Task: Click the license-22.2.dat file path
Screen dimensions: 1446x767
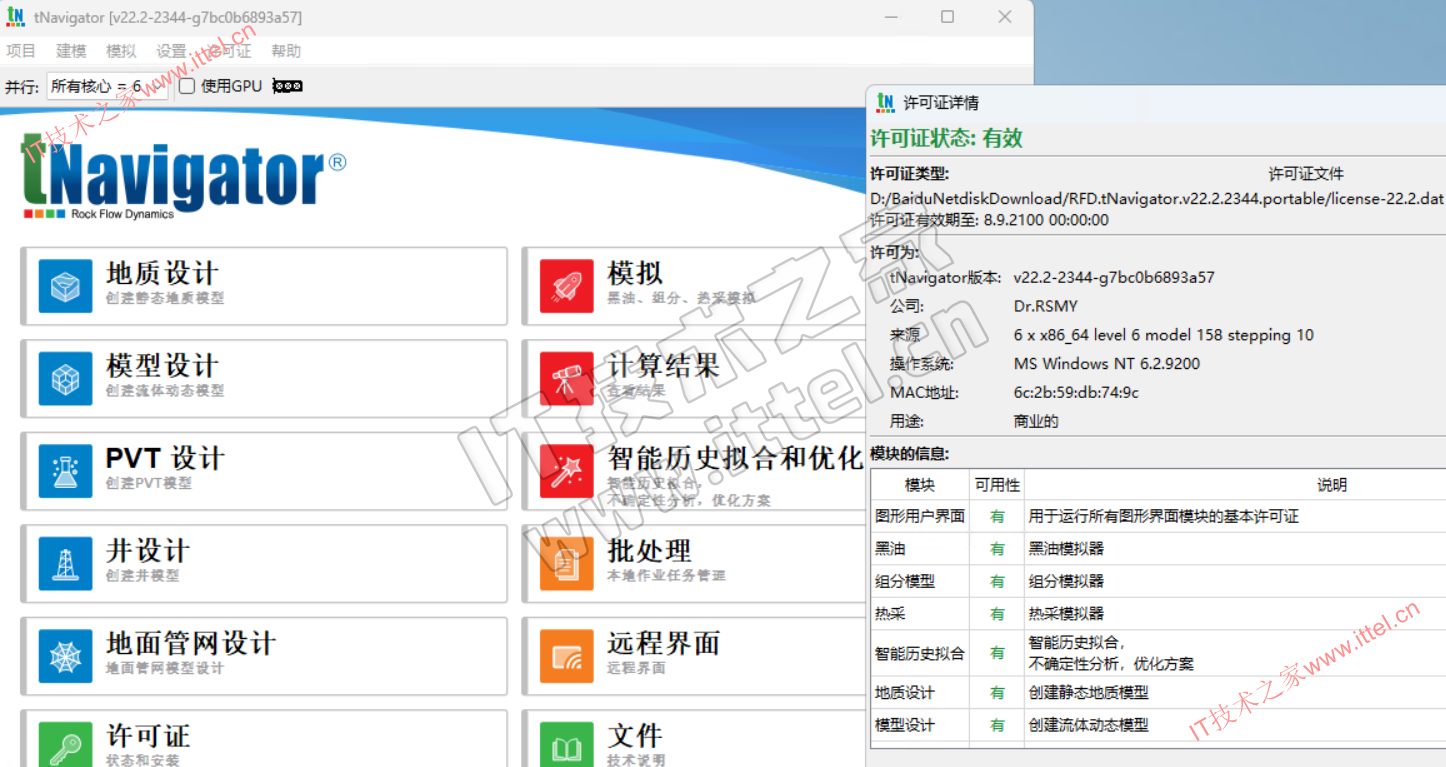Action: [1157, 198]
